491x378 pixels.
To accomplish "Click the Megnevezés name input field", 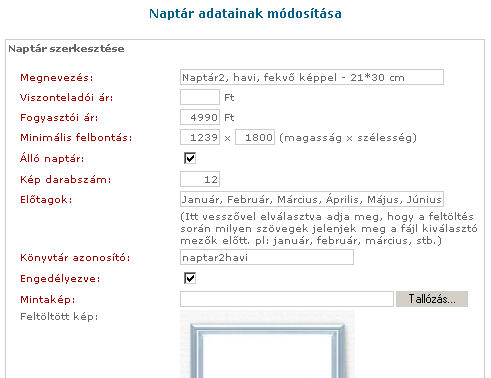I will tap(312, 77).
